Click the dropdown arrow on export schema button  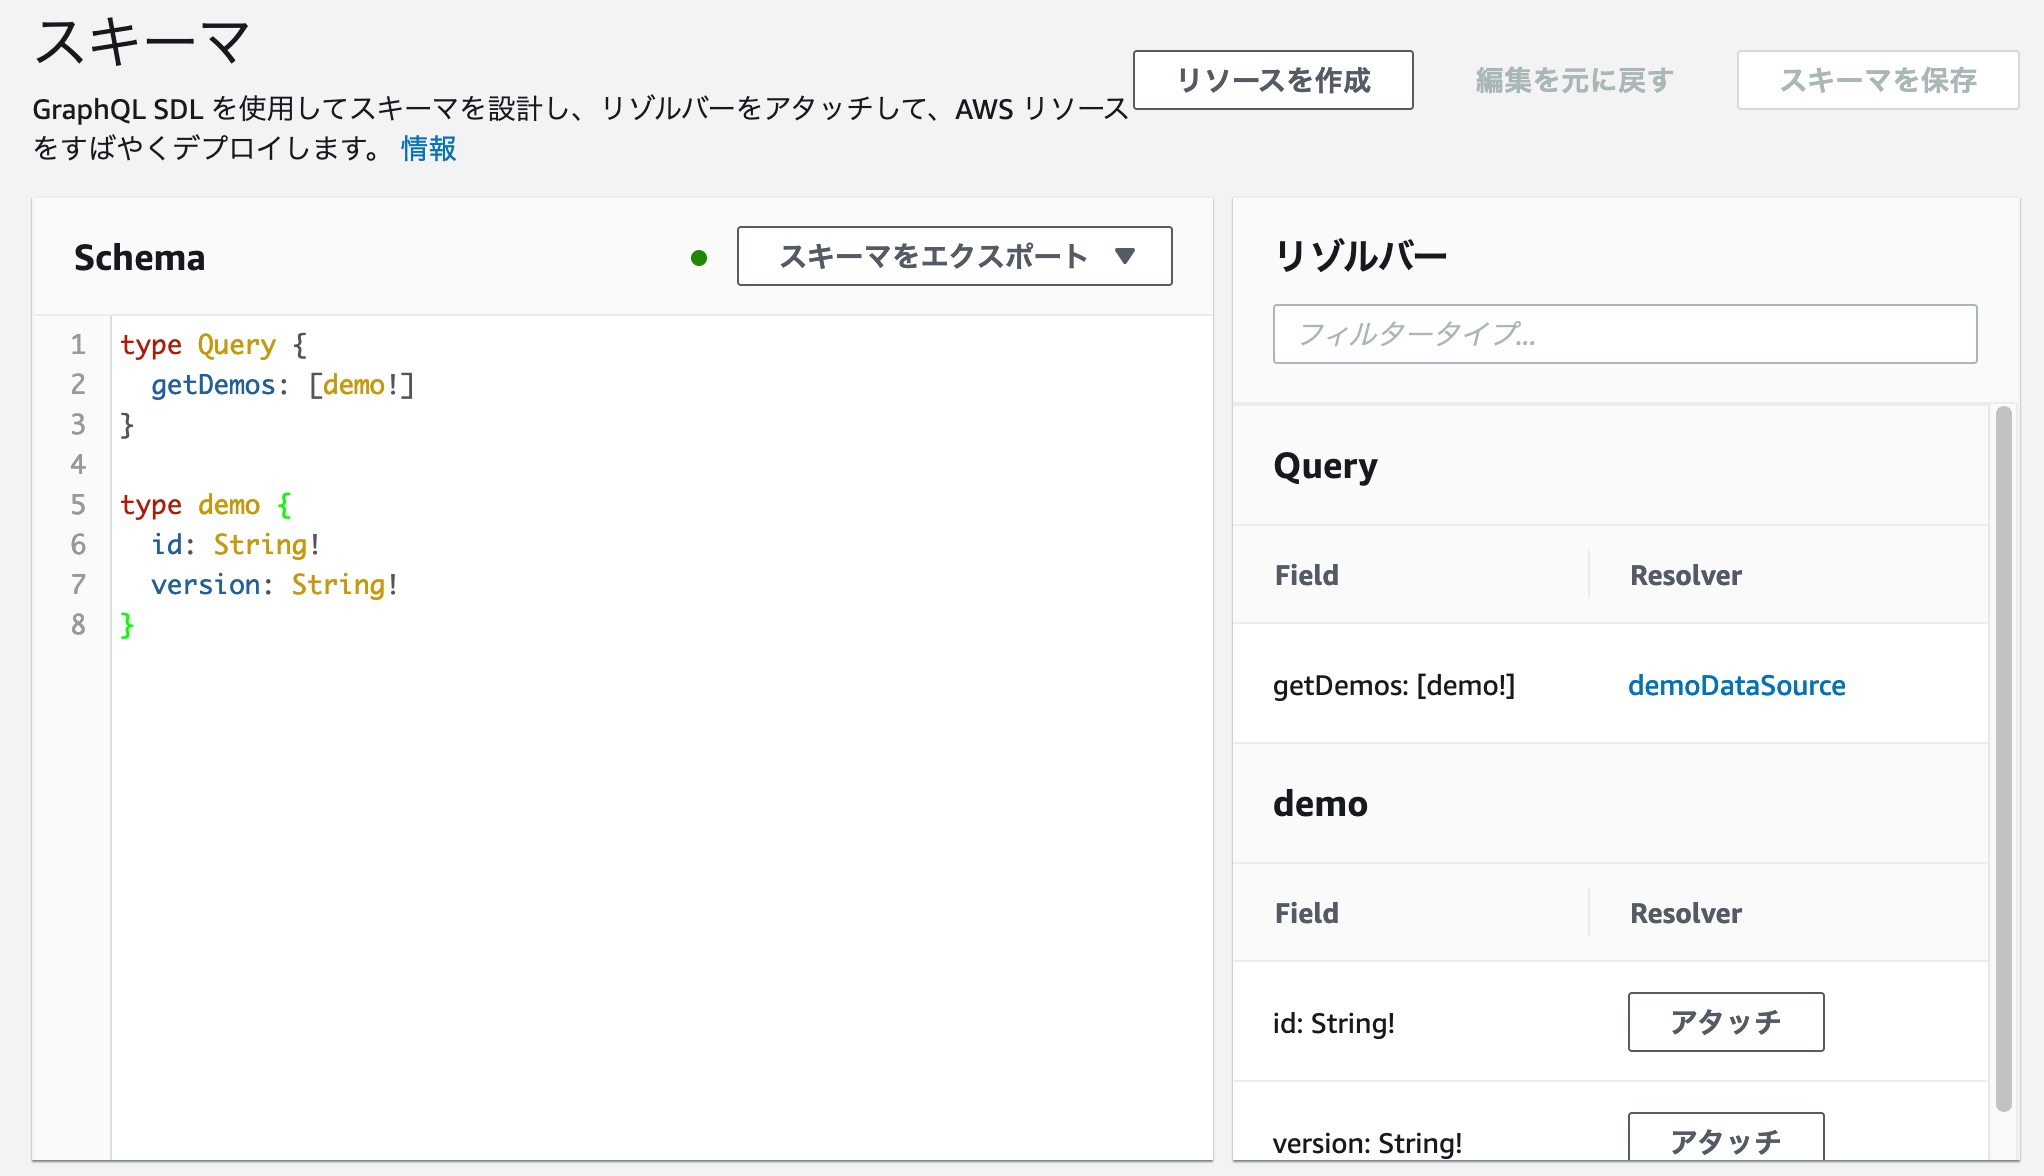point(1126,257)
